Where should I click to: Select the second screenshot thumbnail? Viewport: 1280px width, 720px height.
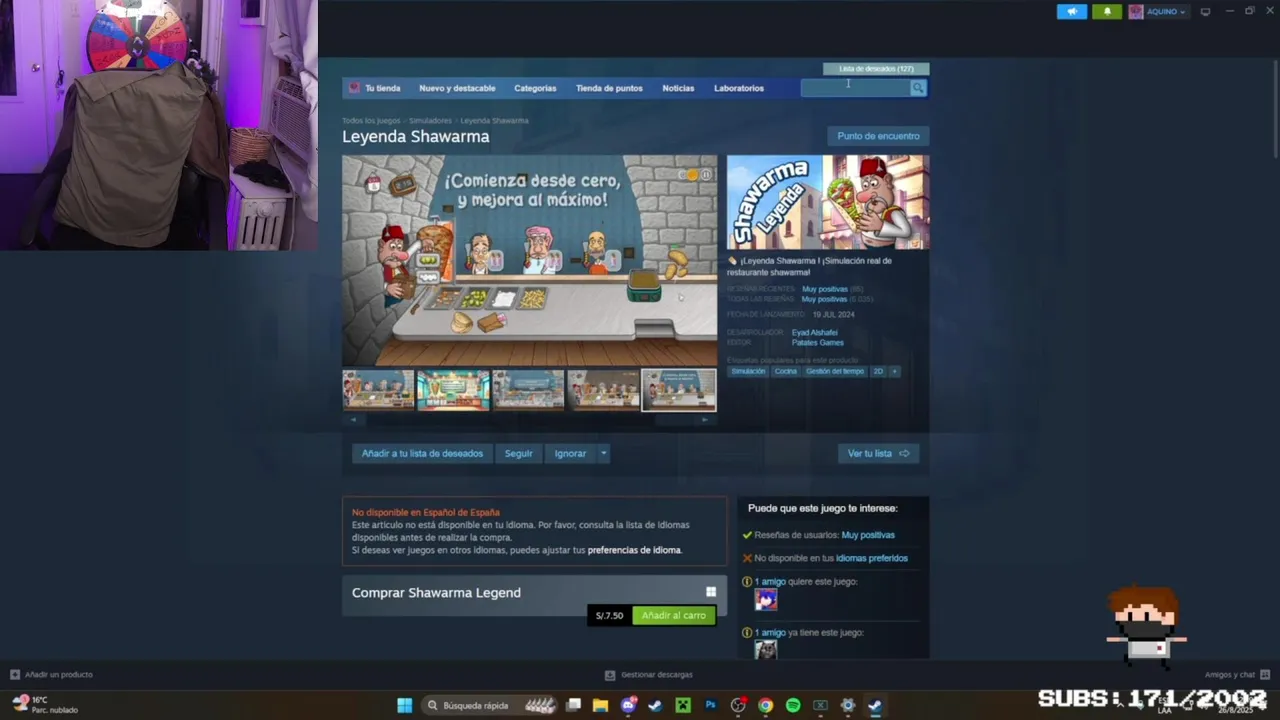[x=453, y=390]
